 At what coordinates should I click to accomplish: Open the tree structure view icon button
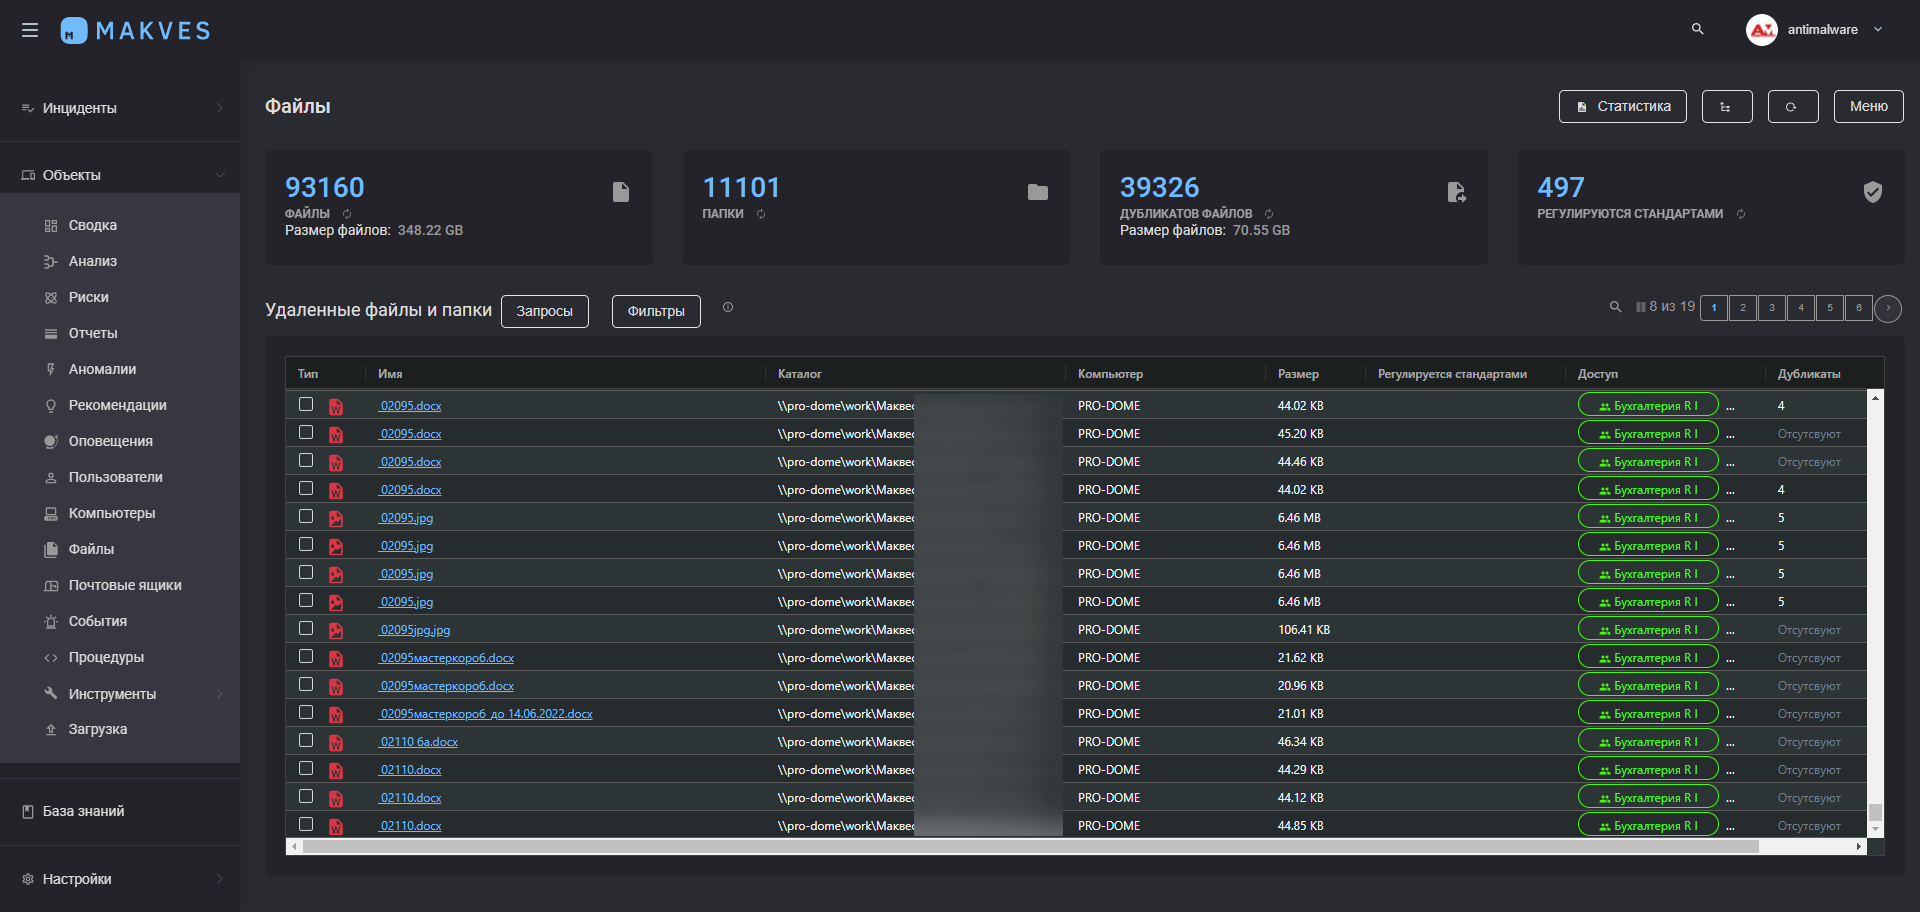tap(1727, 107)
